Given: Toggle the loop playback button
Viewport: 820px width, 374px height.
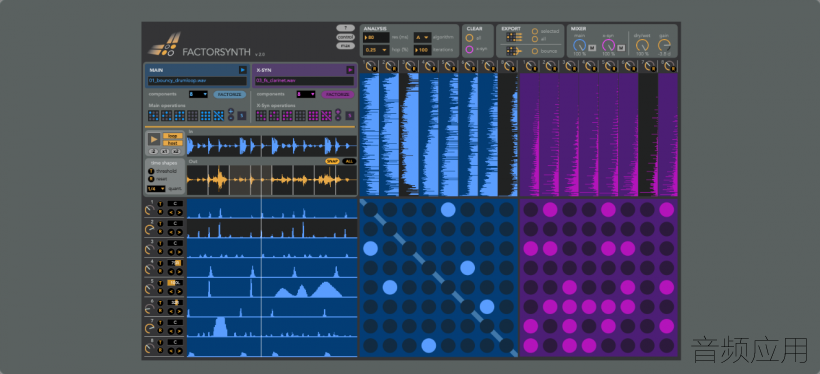Looking at the screenshot, I should 173,135.
